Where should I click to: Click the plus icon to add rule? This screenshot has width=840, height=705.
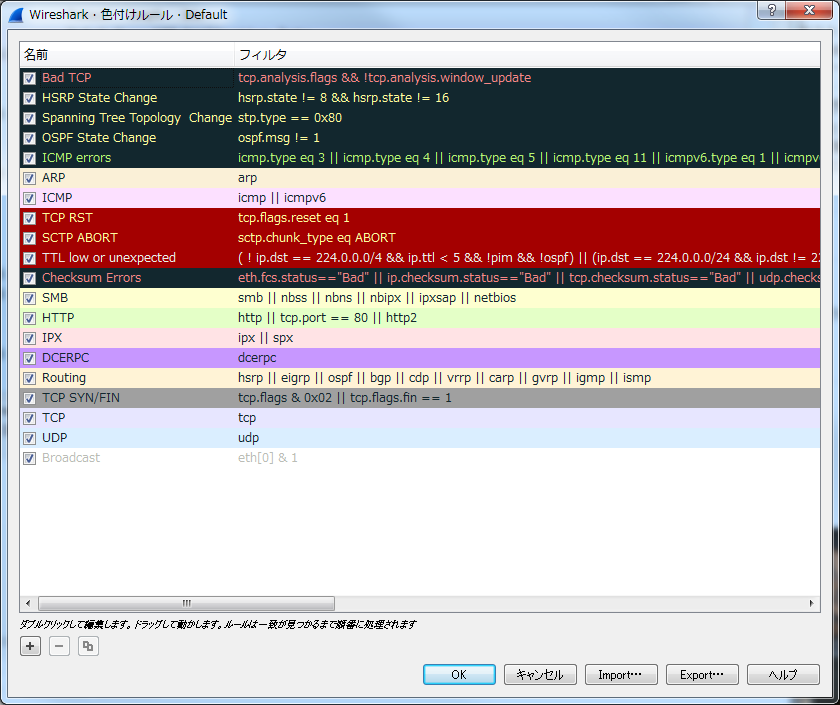[30, 646]
